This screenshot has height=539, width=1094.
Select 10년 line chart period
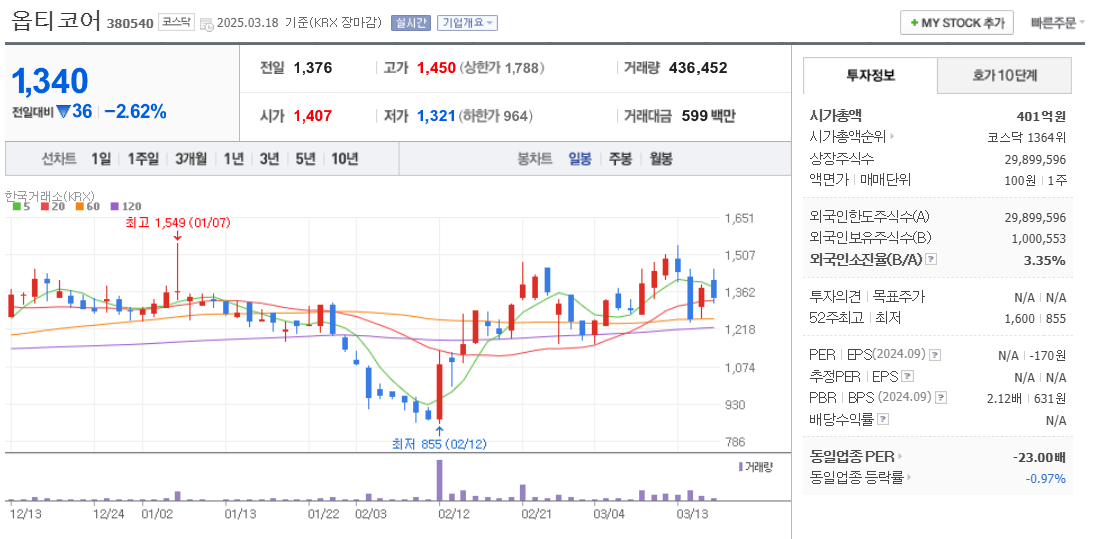pyautogui.click(x=344, y=159)
